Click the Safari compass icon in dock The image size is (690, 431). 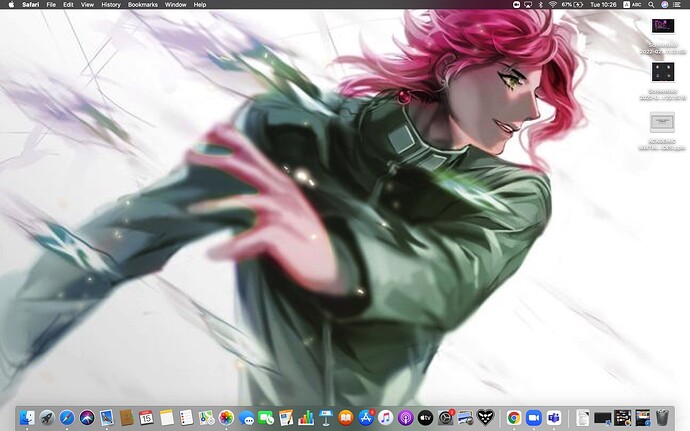coord(67,417)
